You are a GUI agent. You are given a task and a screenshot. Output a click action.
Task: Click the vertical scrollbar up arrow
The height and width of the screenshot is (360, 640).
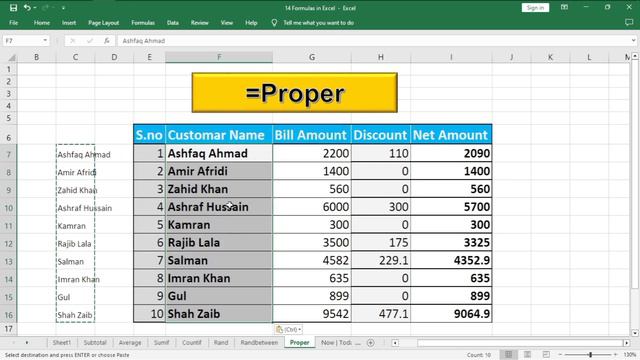tap(635, 56)
